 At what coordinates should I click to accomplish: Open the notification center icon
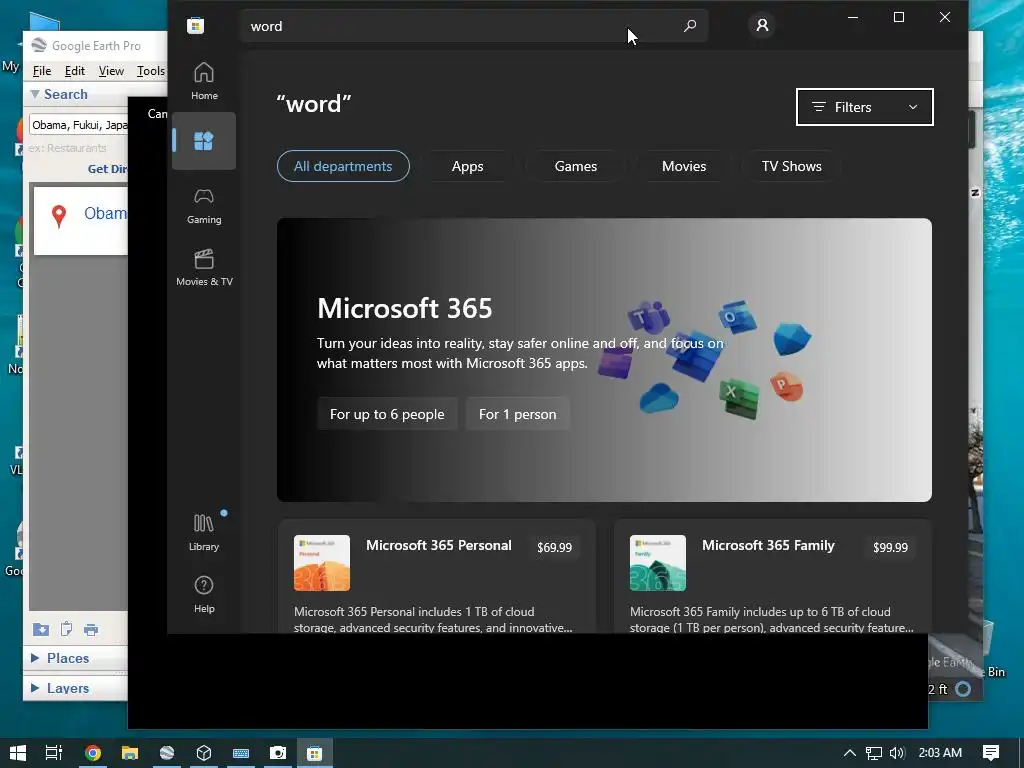[991, 753]
